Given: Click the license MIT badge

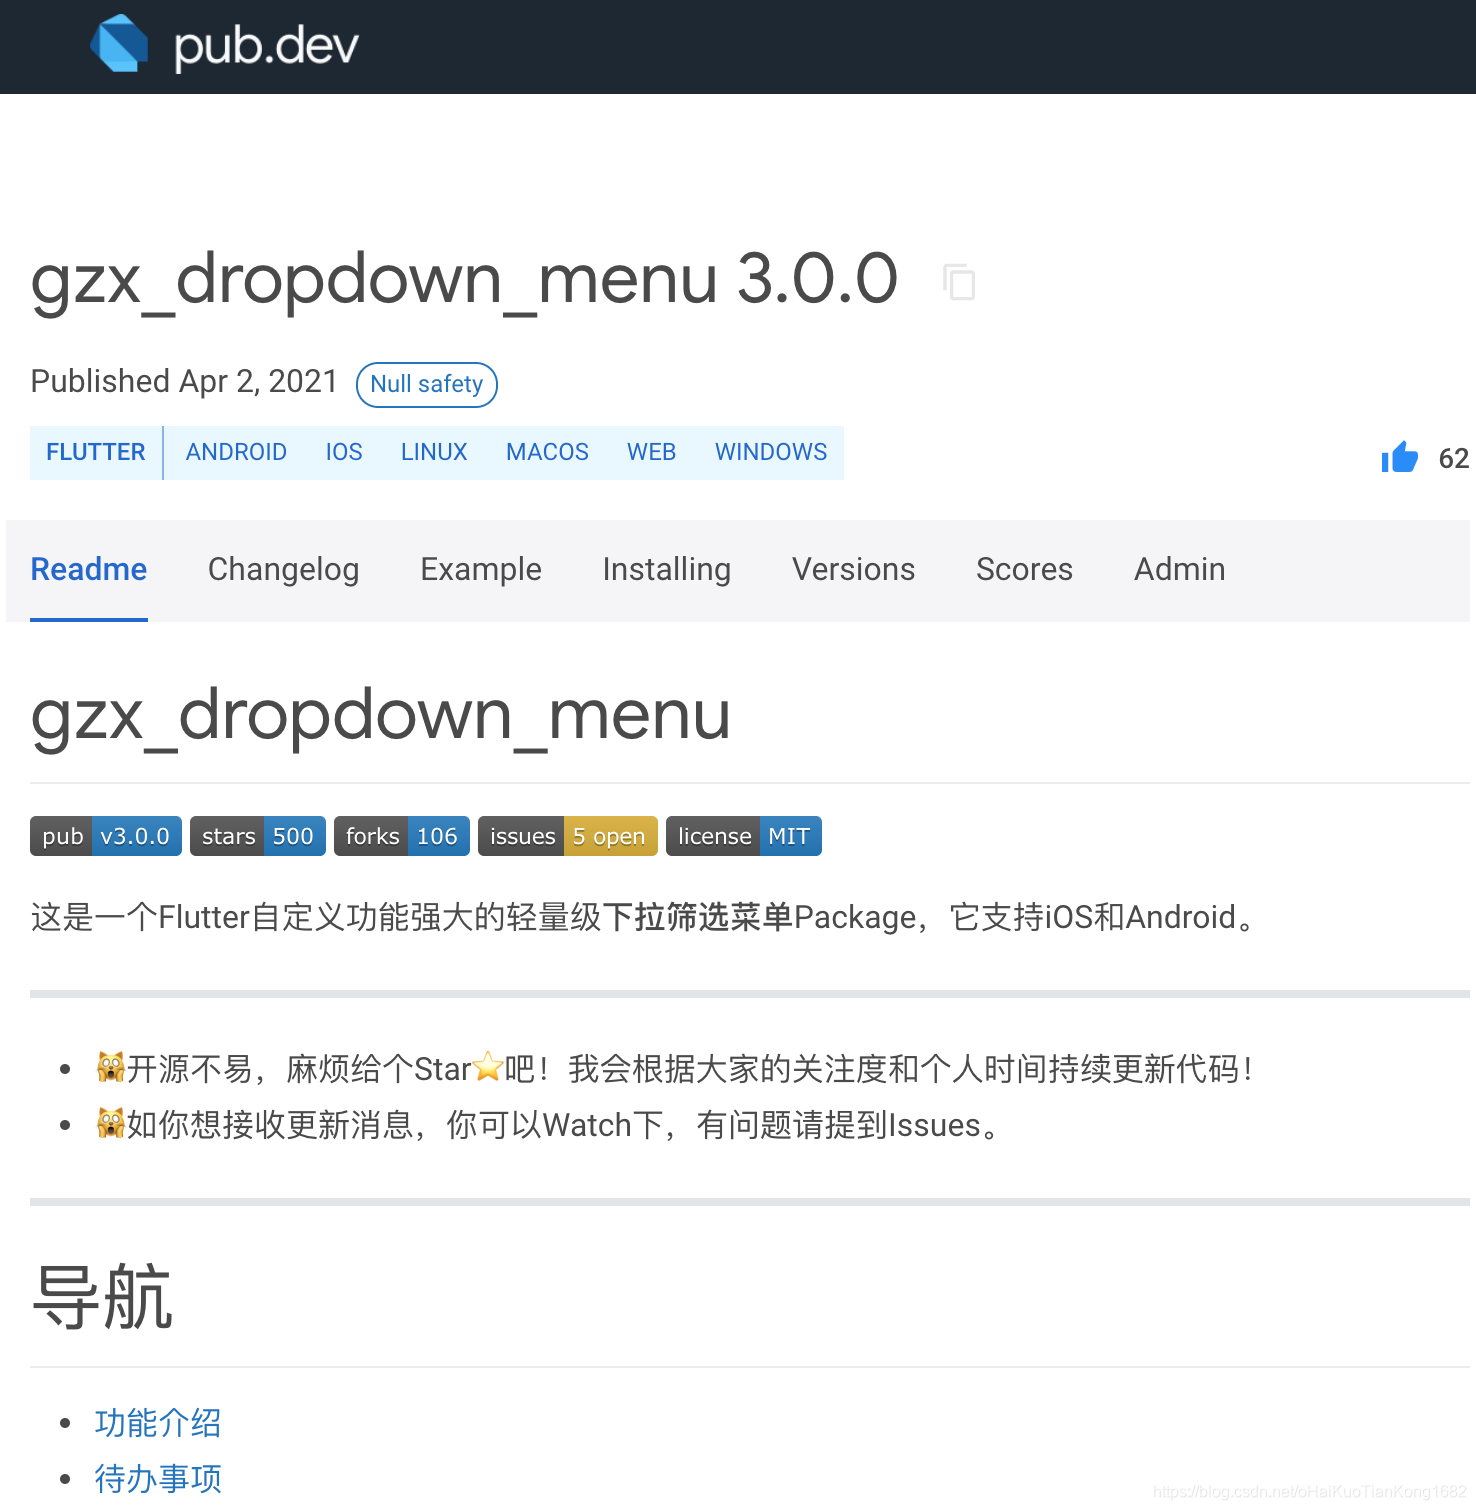Looking at the screenshot, I should click(x=744, y=836).
